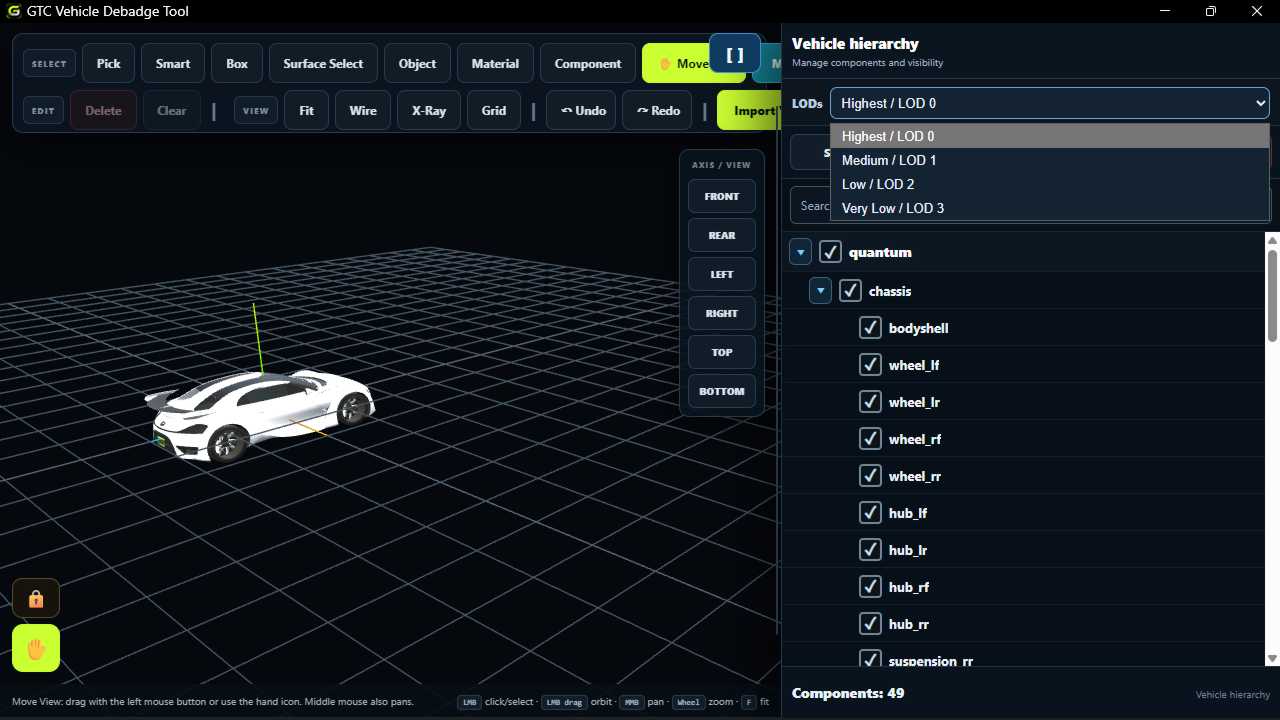Click the brackets panel toggle icon
Screen dimensions: 1280x720
pos(735,54)
